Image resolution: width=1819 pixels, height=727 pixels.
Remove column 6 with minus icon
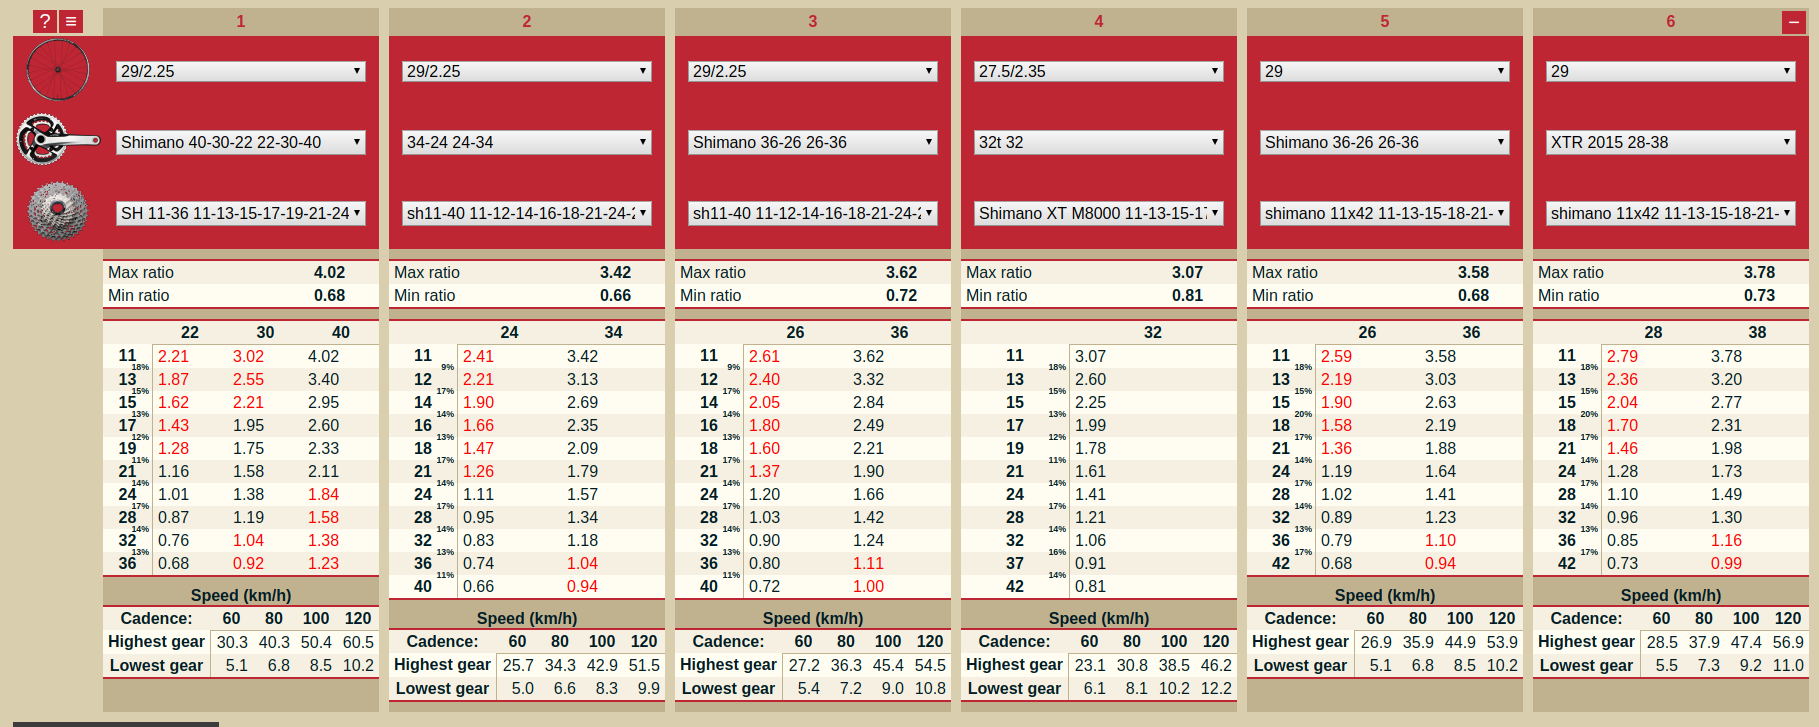coord(1794,22)
